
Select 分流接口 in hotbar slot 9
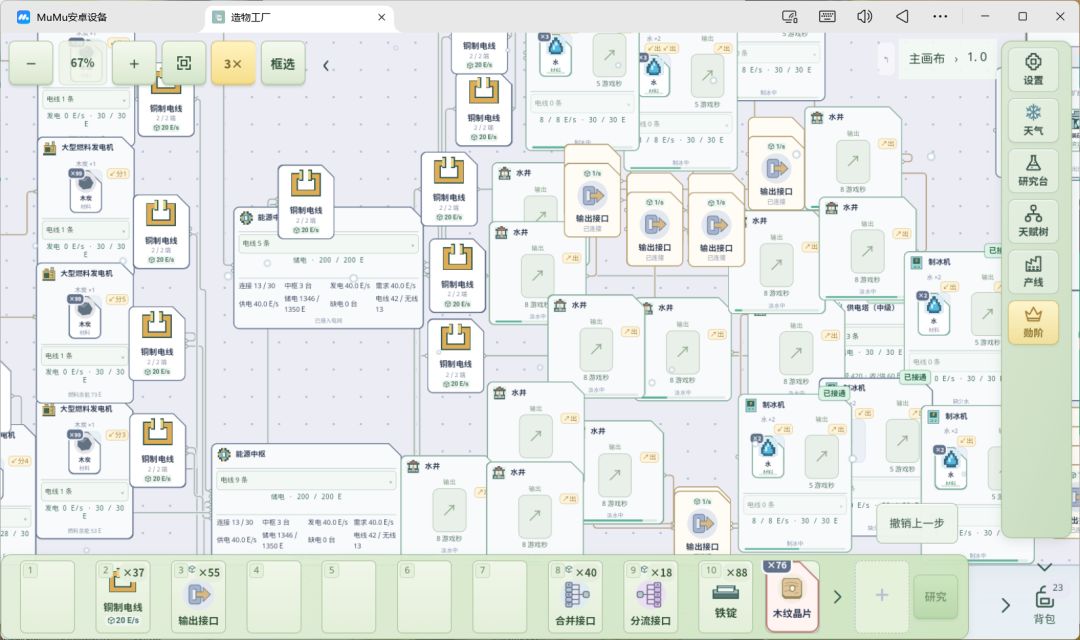tap(650, 596)
